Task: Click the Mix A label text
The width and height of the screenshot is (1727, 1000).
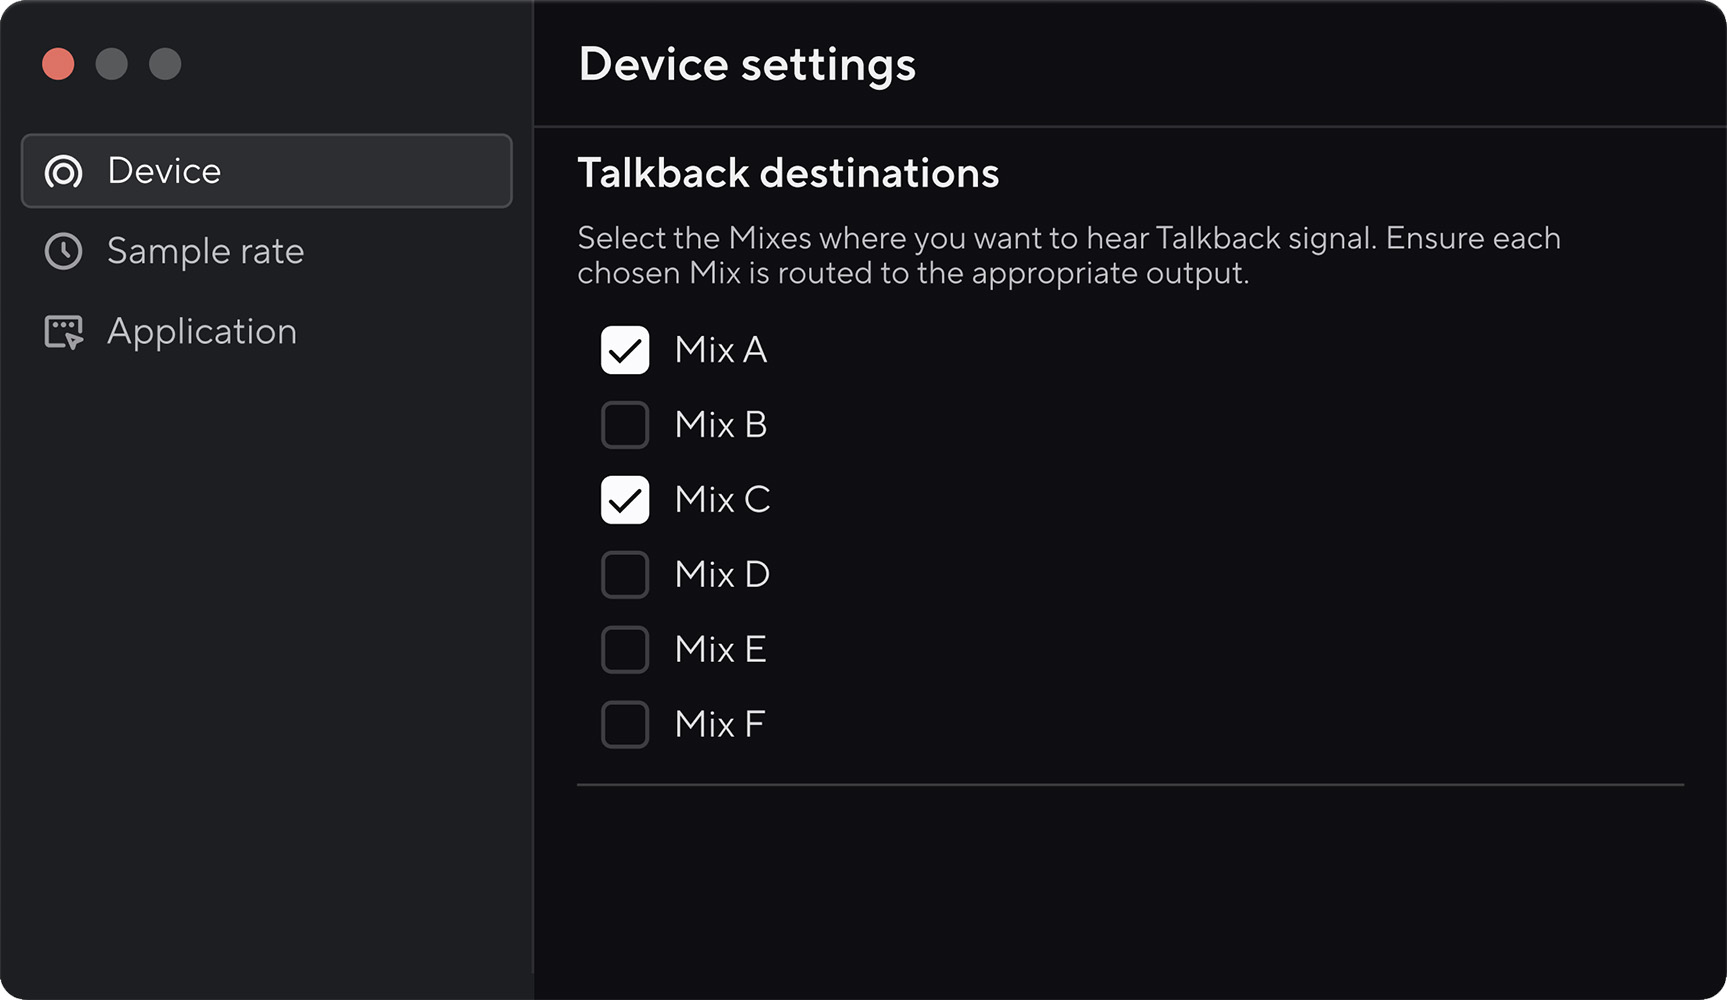Action: 720,350
